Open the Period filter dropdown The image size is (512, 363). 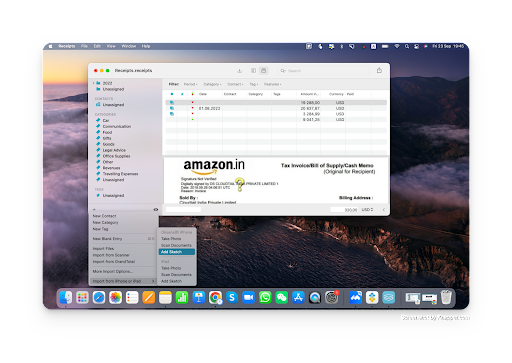coord(191,84)
